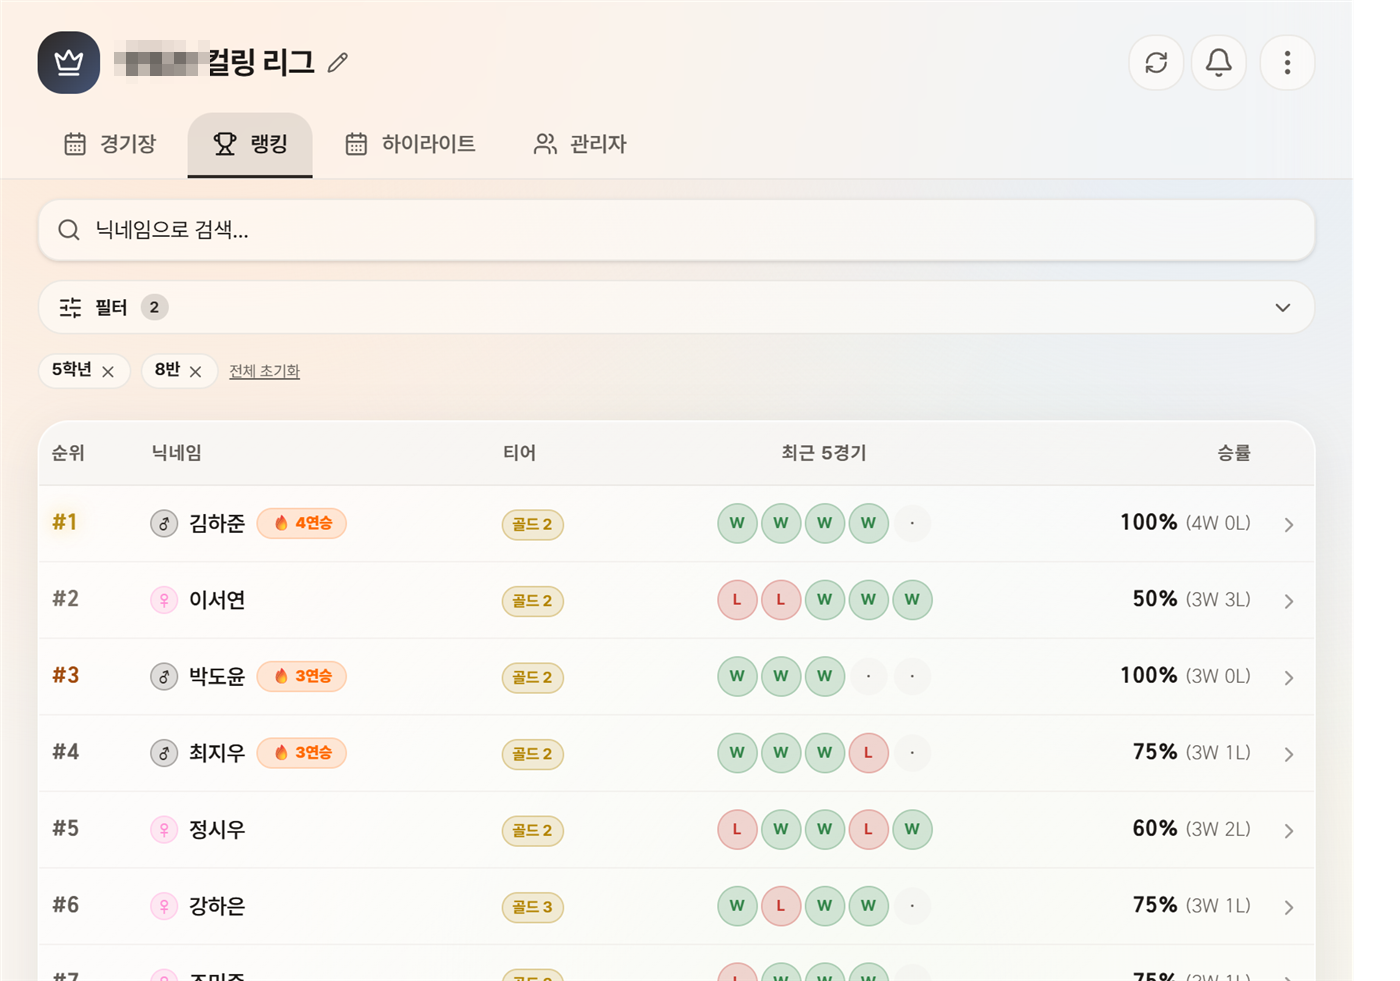Open 이서연 row details chevron
The width and height of the screenshot is (1400, 981).
(x=1289, y=601)
